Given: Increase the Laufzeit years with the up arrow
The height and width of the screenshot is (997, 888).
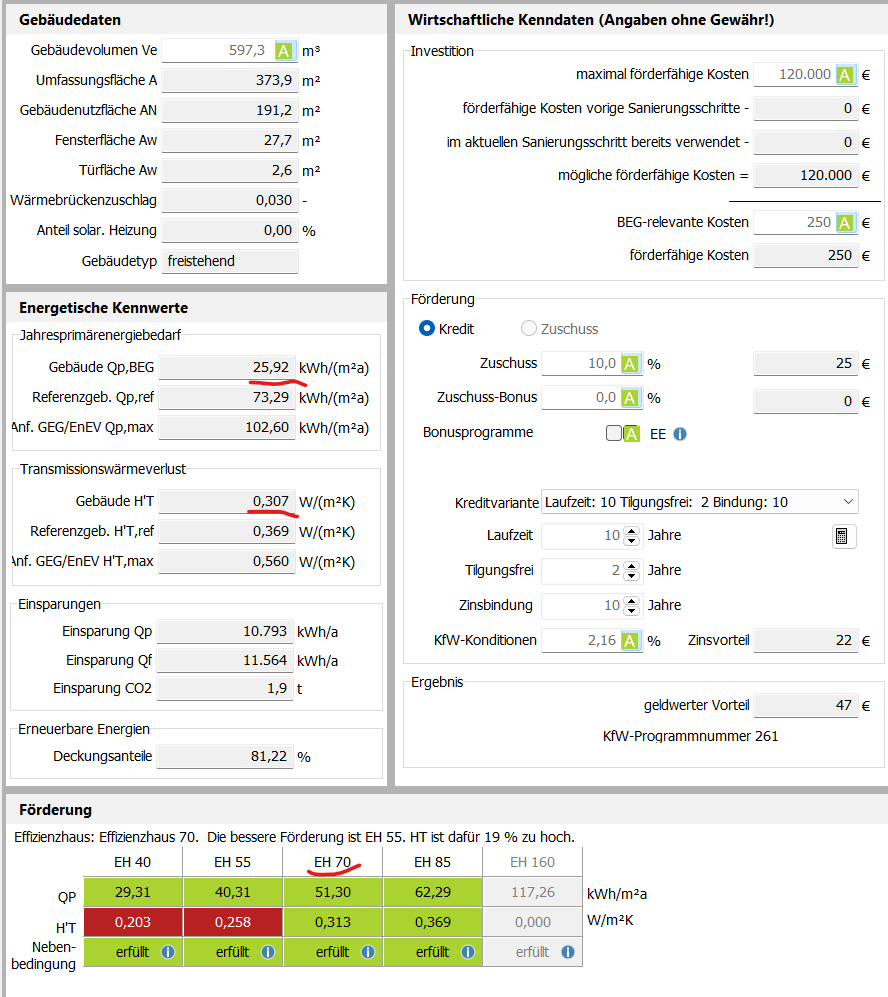Looking at the screenshot, I should point(631,531).
